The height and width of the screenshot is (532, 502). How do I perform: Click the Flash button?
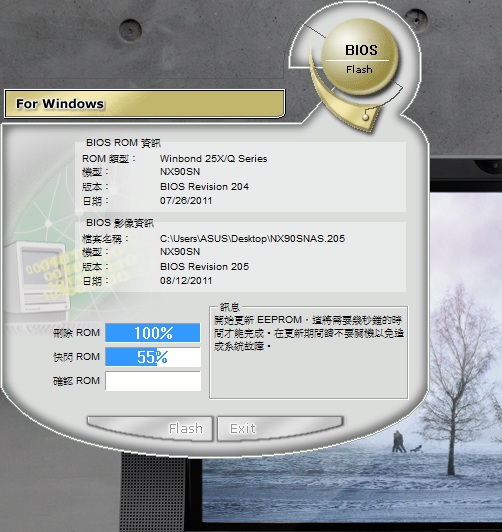click(150, 428)
